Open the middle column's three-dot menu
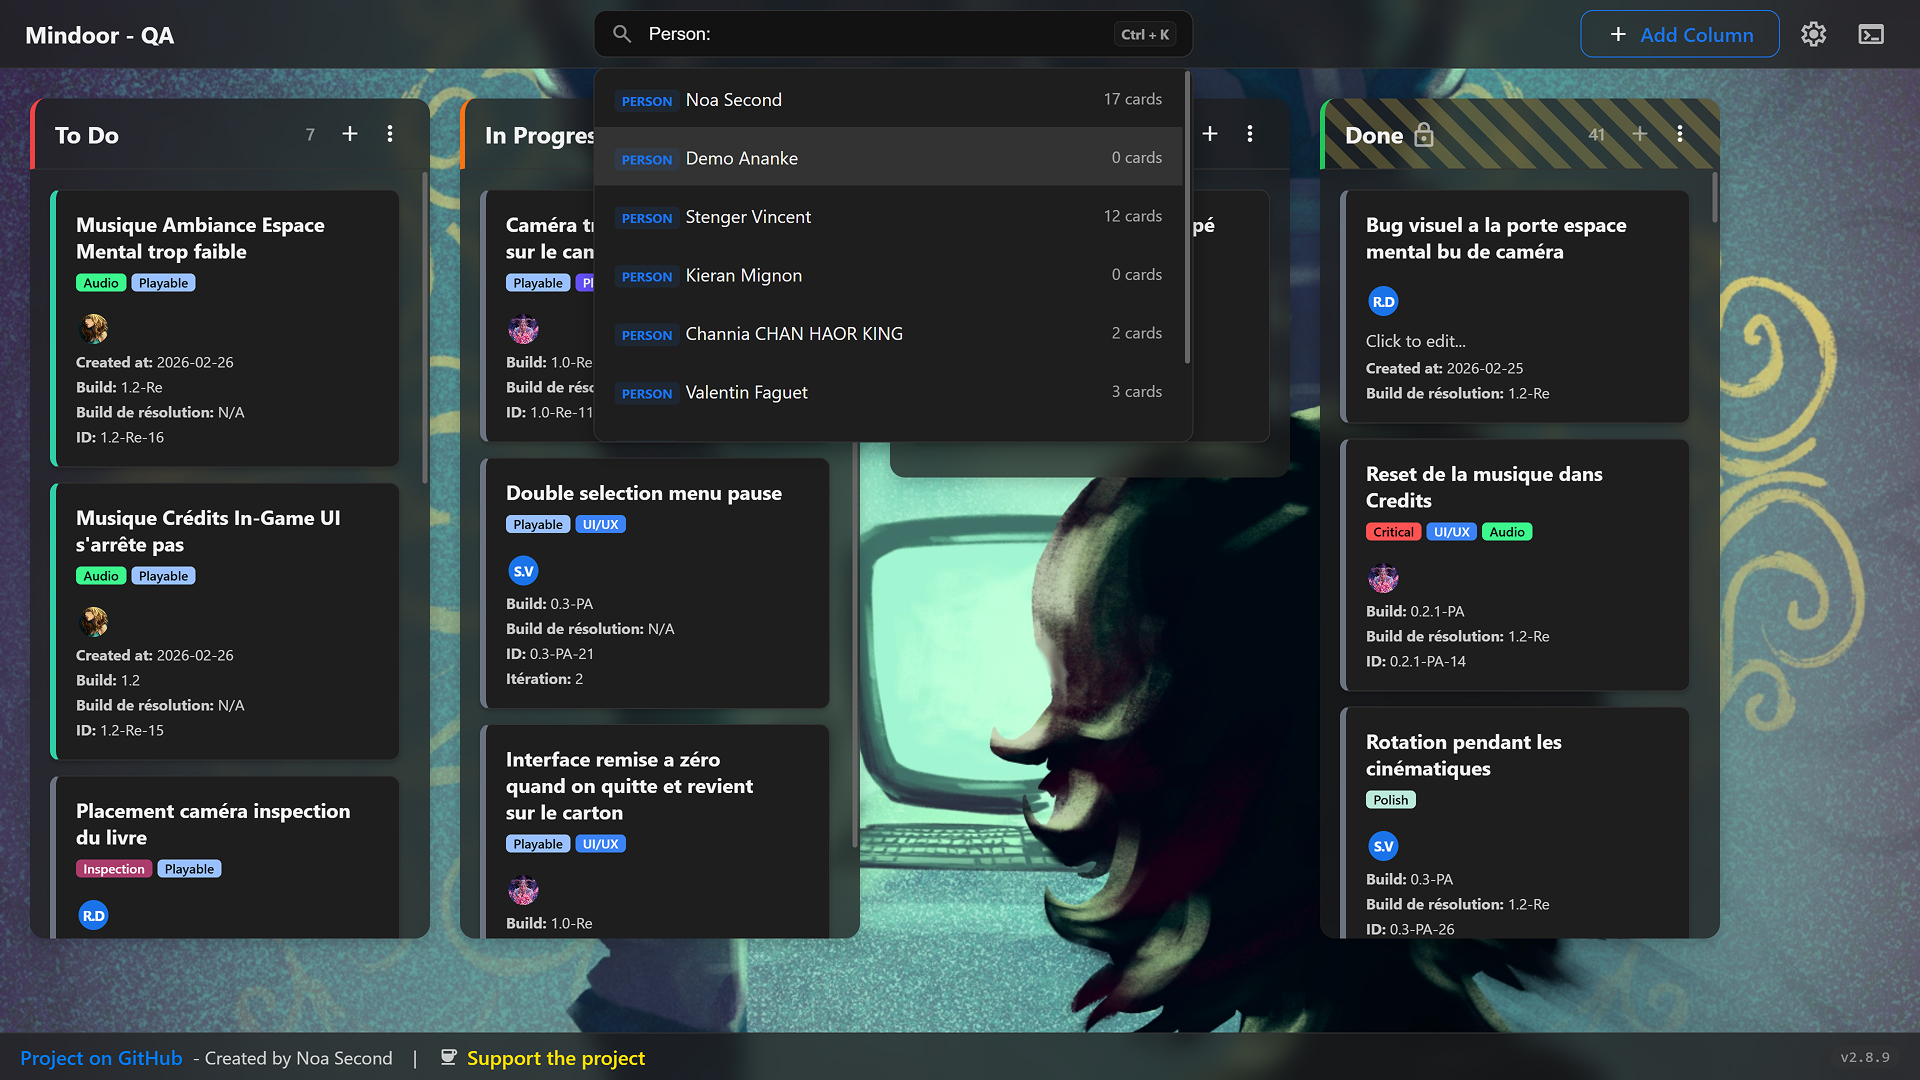The height and width of the screenshot is (1080, 1920). [x=1250, y=134]
